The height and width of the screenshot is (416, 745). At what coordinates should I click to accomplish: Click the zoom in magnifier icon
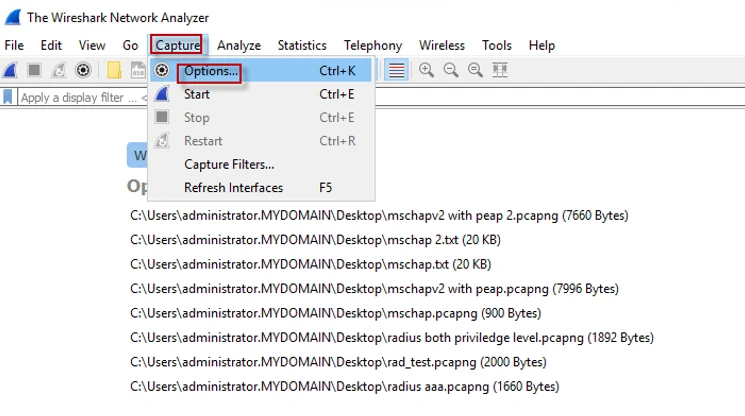(427, 70)
